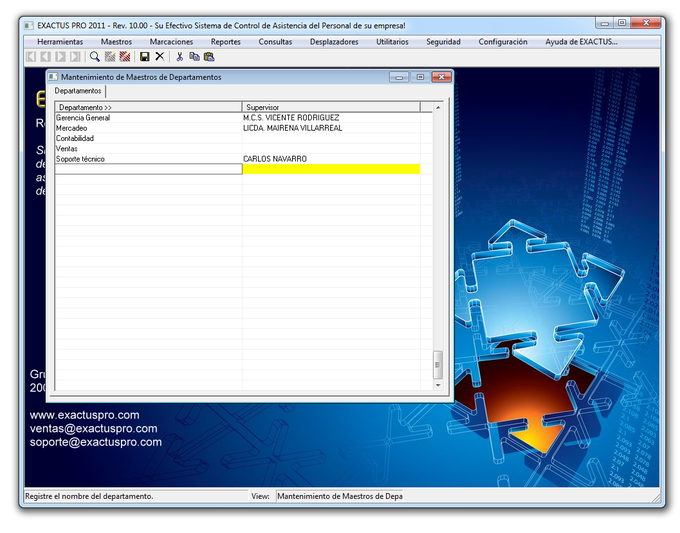Close the Mantenimiento de Departamentos window
Screen dimensions: 680x533
pos(441,77)
